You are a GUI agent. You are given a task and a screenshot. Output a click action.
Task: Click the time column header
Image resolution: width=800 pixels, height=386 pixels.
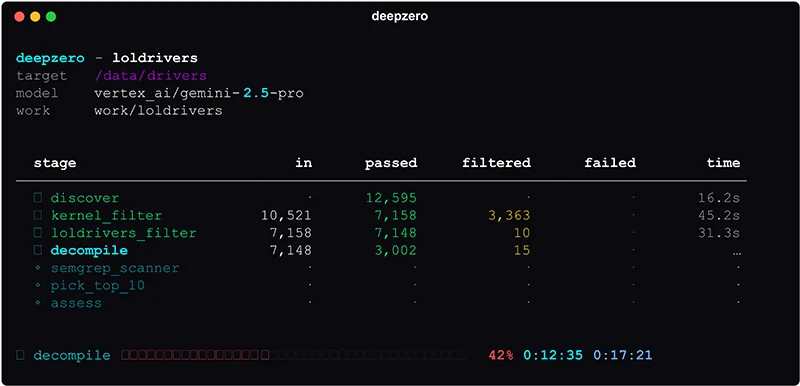coord(723,163)
